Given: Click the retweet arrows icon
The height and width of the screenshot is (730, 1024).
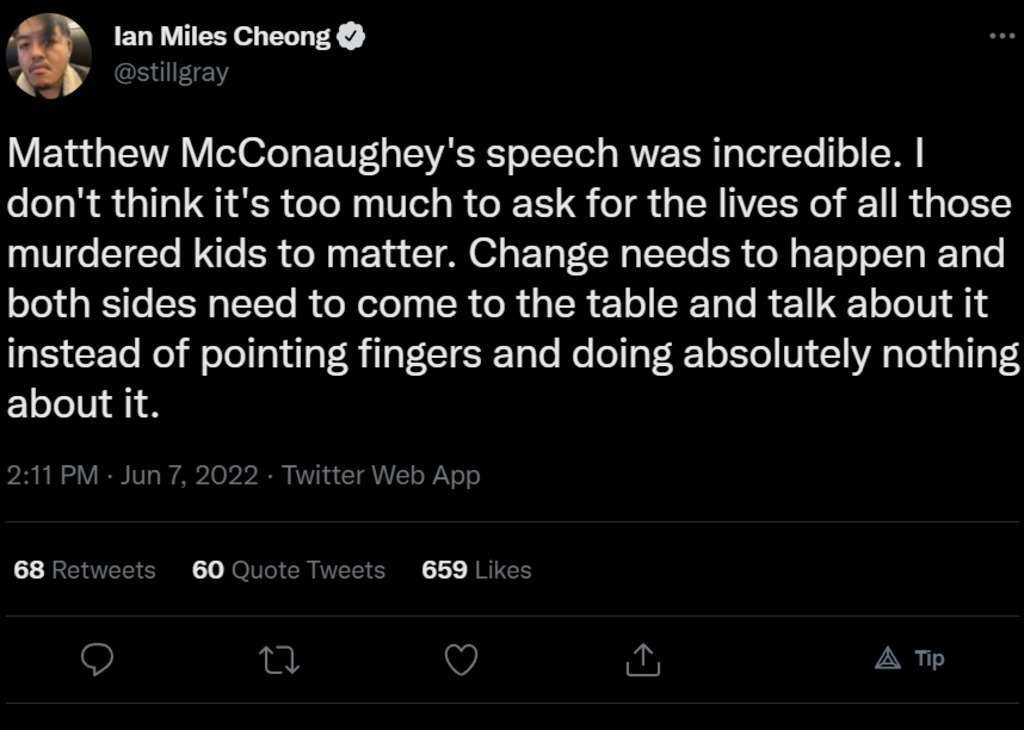Looking at the screenshot, I should point(280,659).
